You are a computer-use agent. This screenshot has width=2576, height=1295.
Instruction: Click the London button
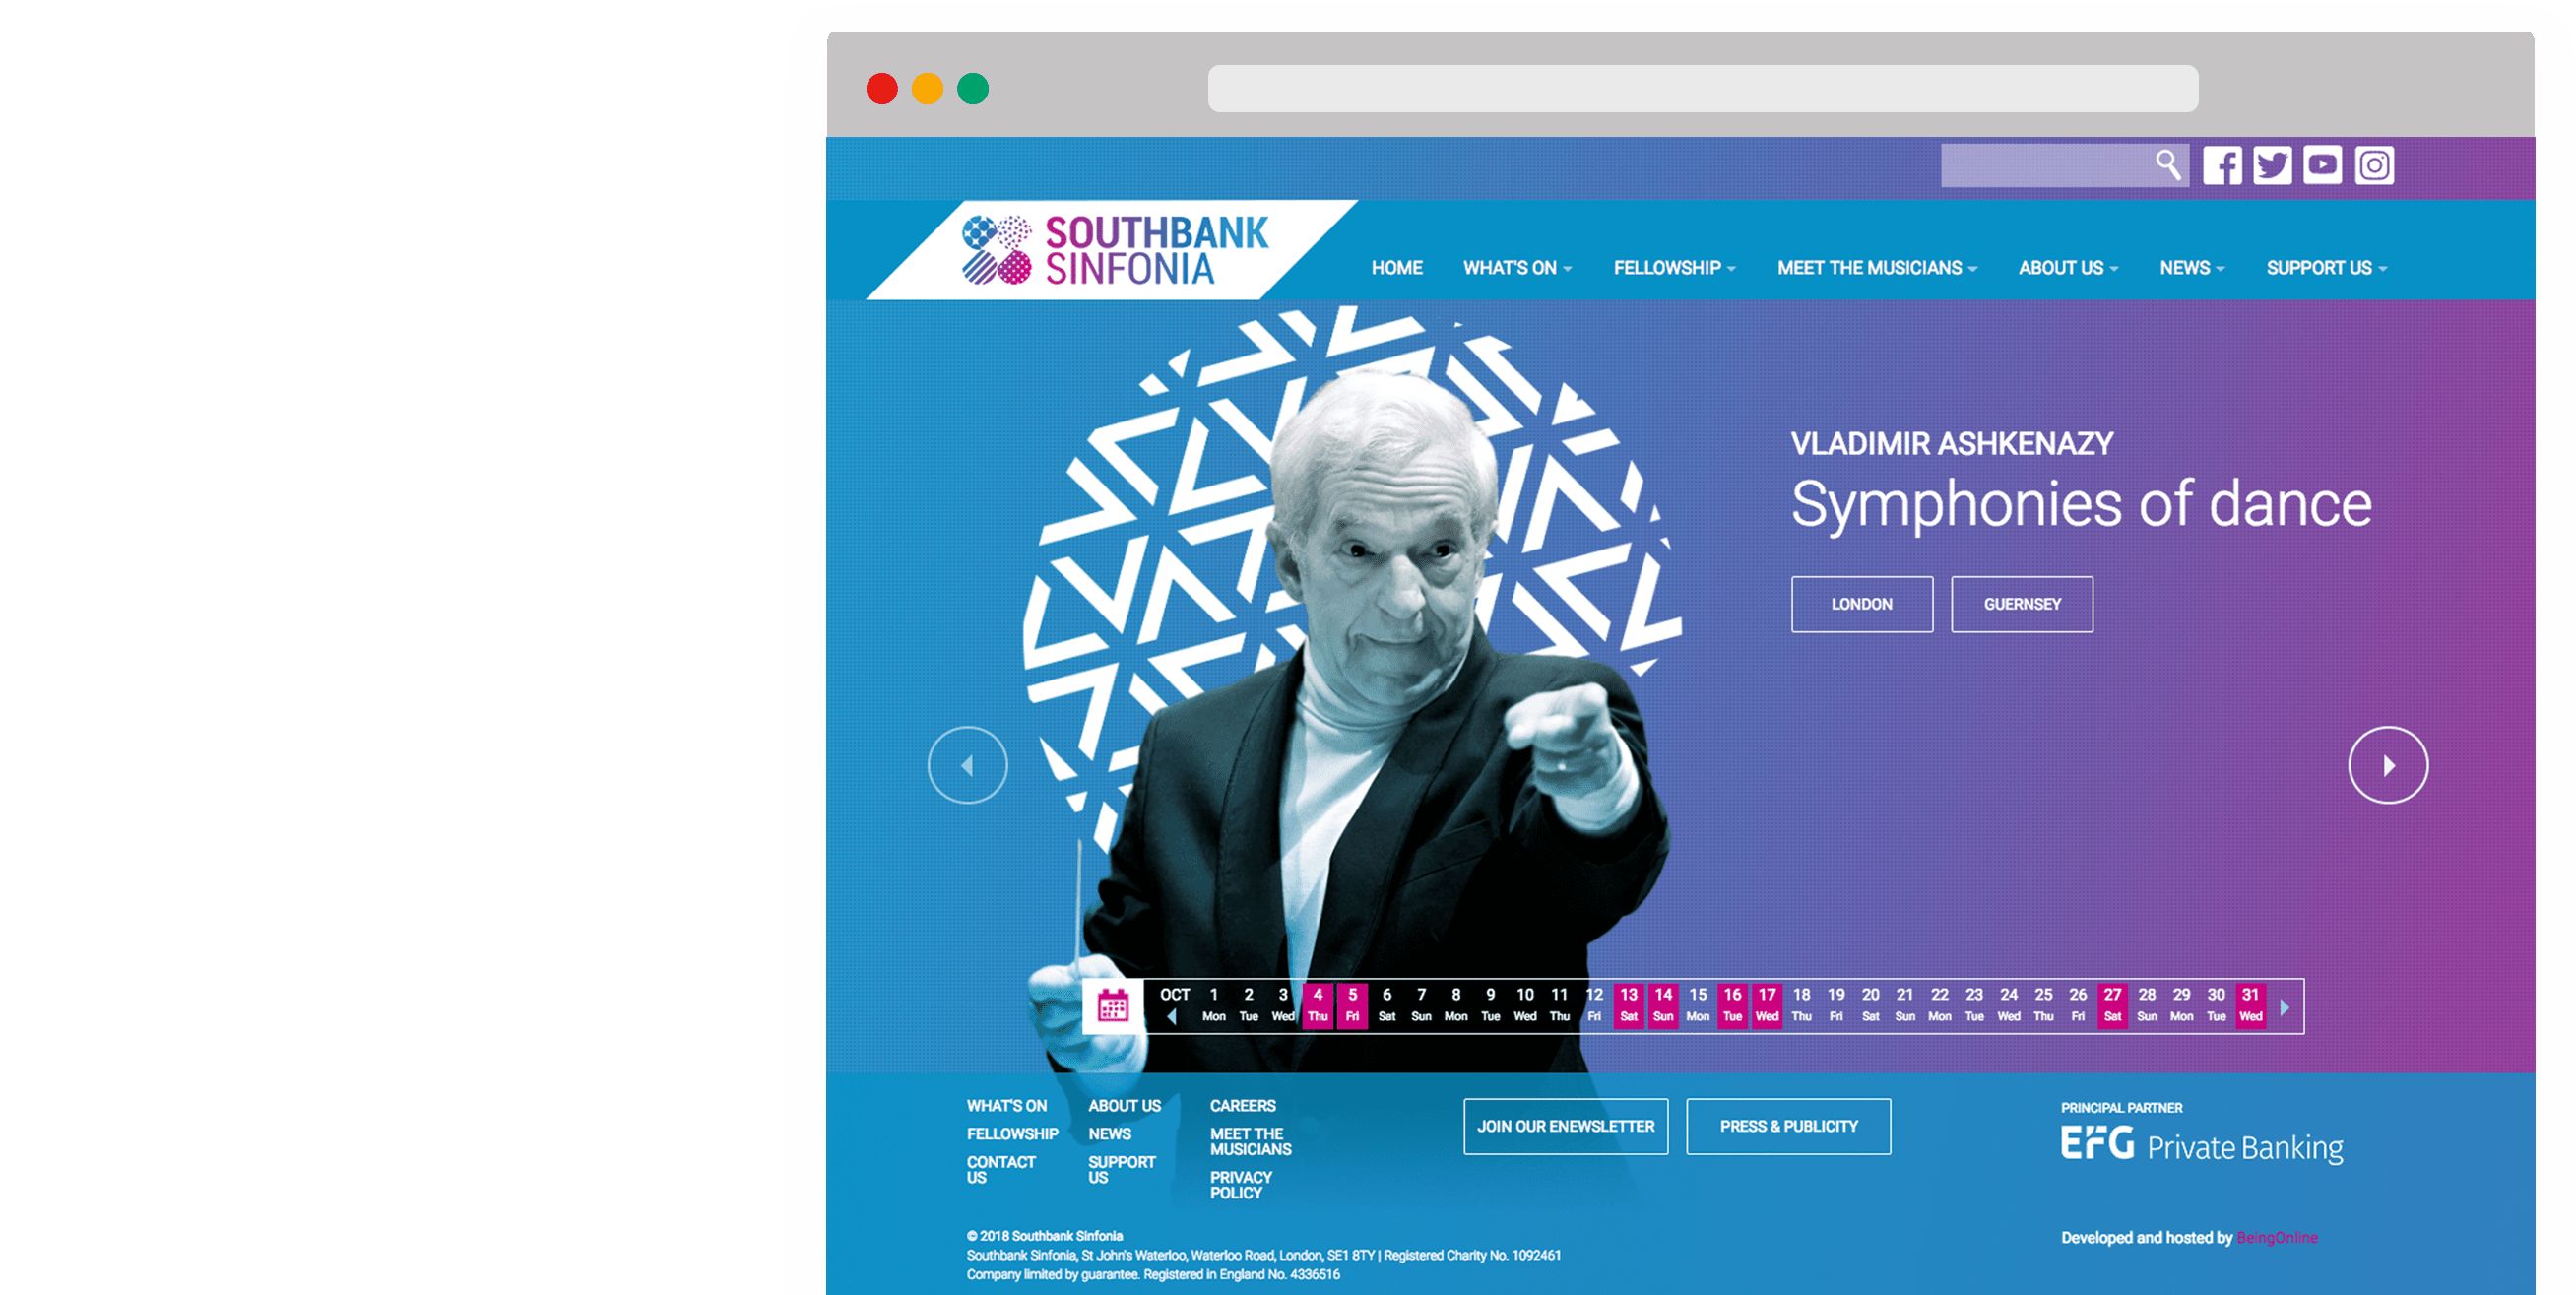(1861, 604)
